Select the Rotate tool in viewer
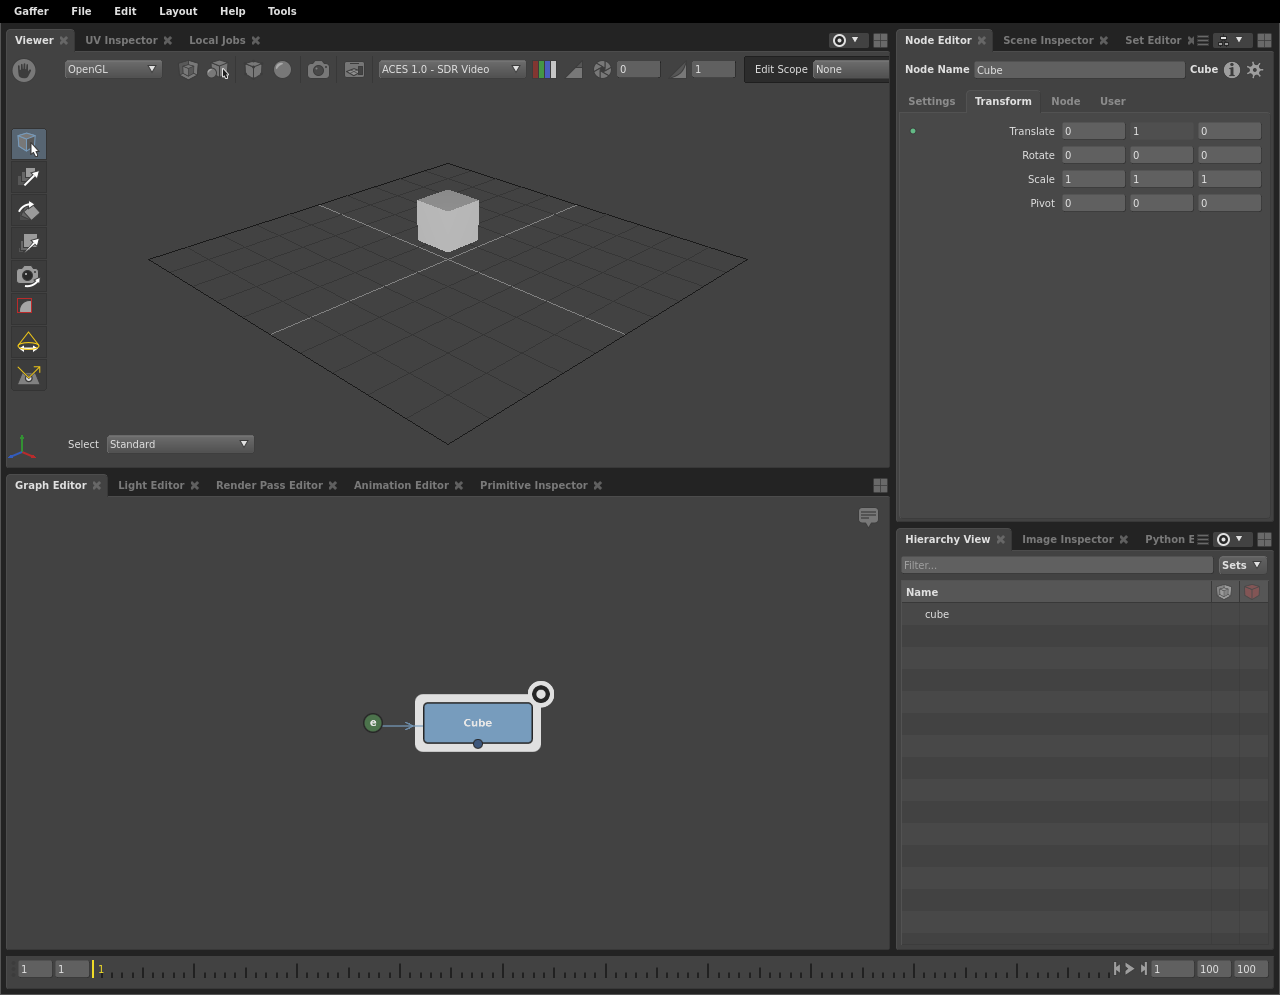 29,210
